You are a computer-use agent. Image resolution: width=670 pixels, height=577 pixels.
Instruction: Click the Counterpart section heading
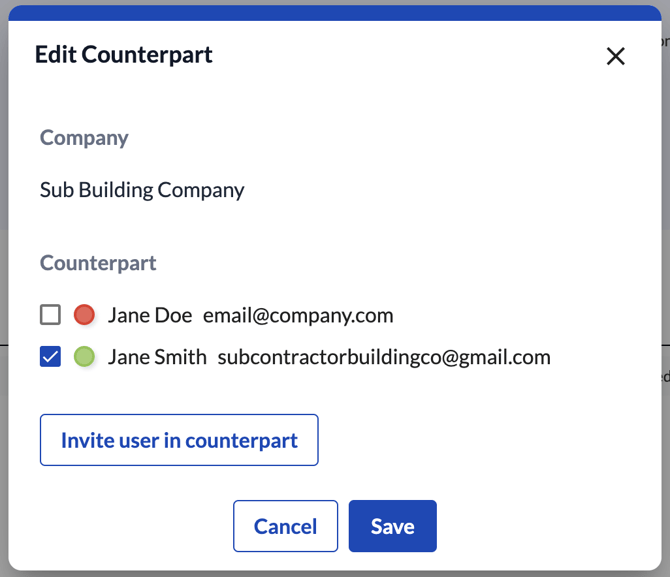tap(98, 263)
